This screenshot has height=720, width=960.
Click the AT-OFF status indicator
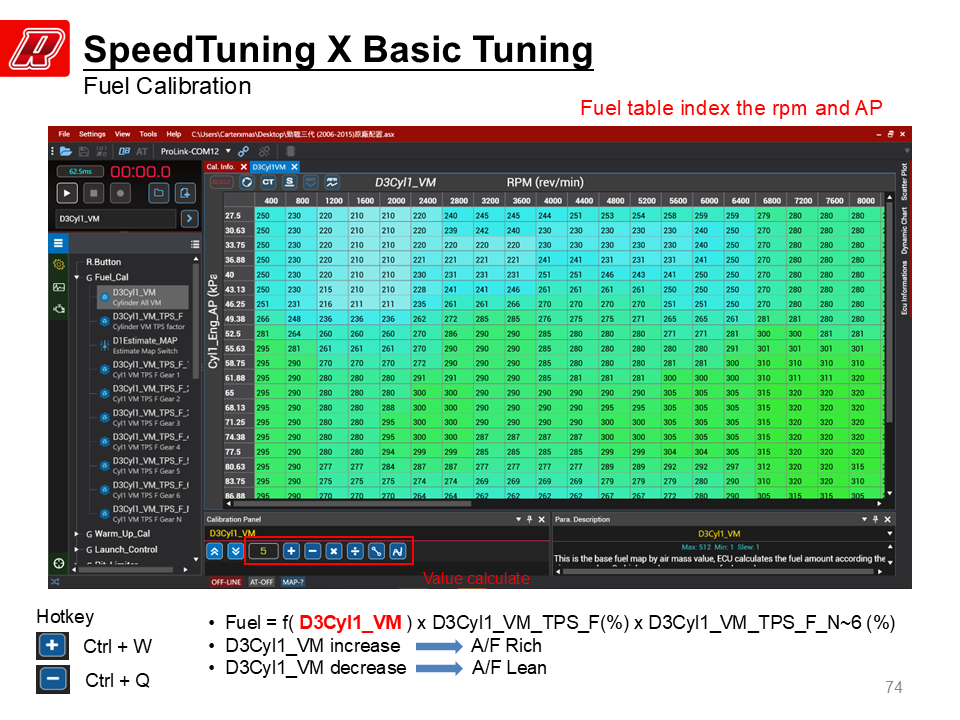(x=261, y=582)
